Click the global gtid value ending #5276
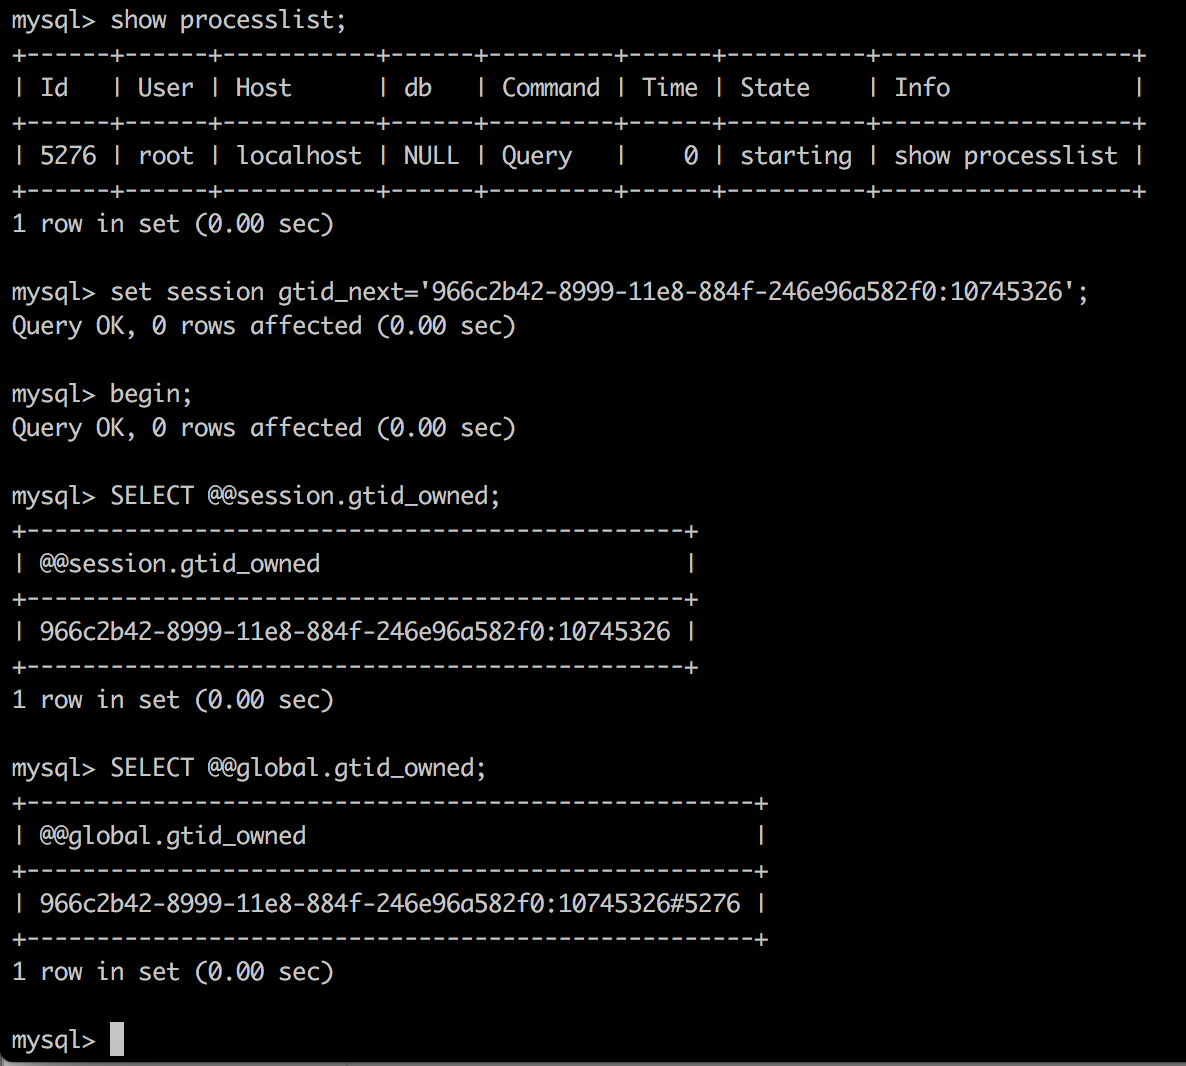The height and width of the screenshot is (1066, 1186). point(390,903)
